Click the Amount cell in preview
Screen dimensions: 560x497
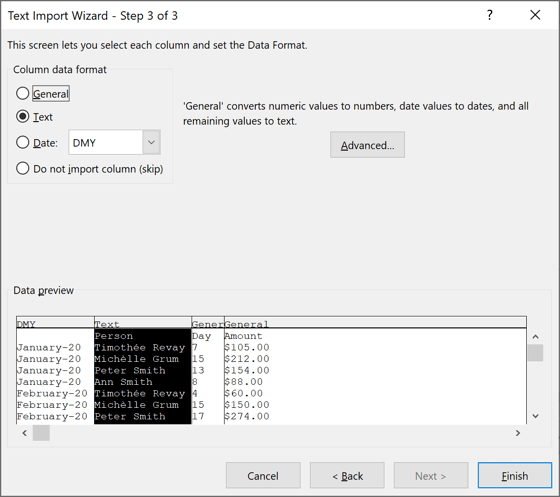243,336
